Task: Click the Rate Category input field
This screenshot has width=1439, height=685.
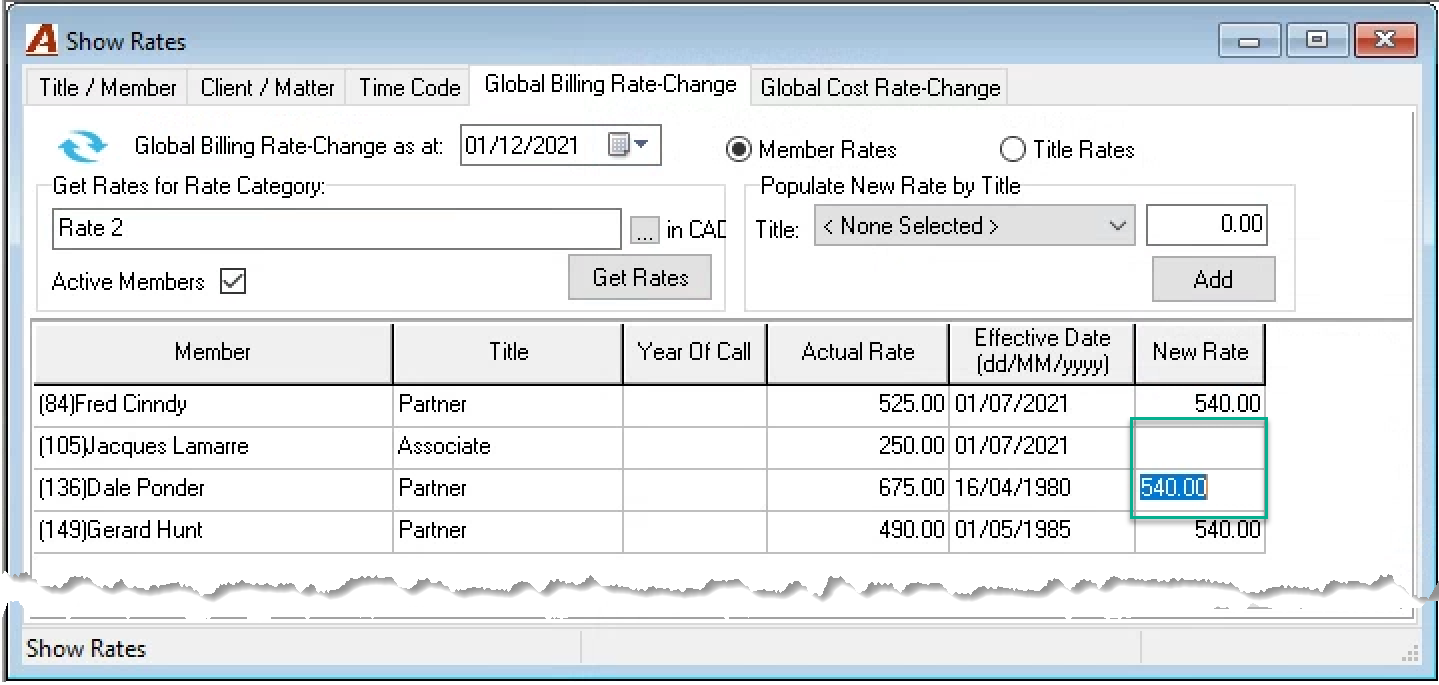Action: tap(337, 228)
